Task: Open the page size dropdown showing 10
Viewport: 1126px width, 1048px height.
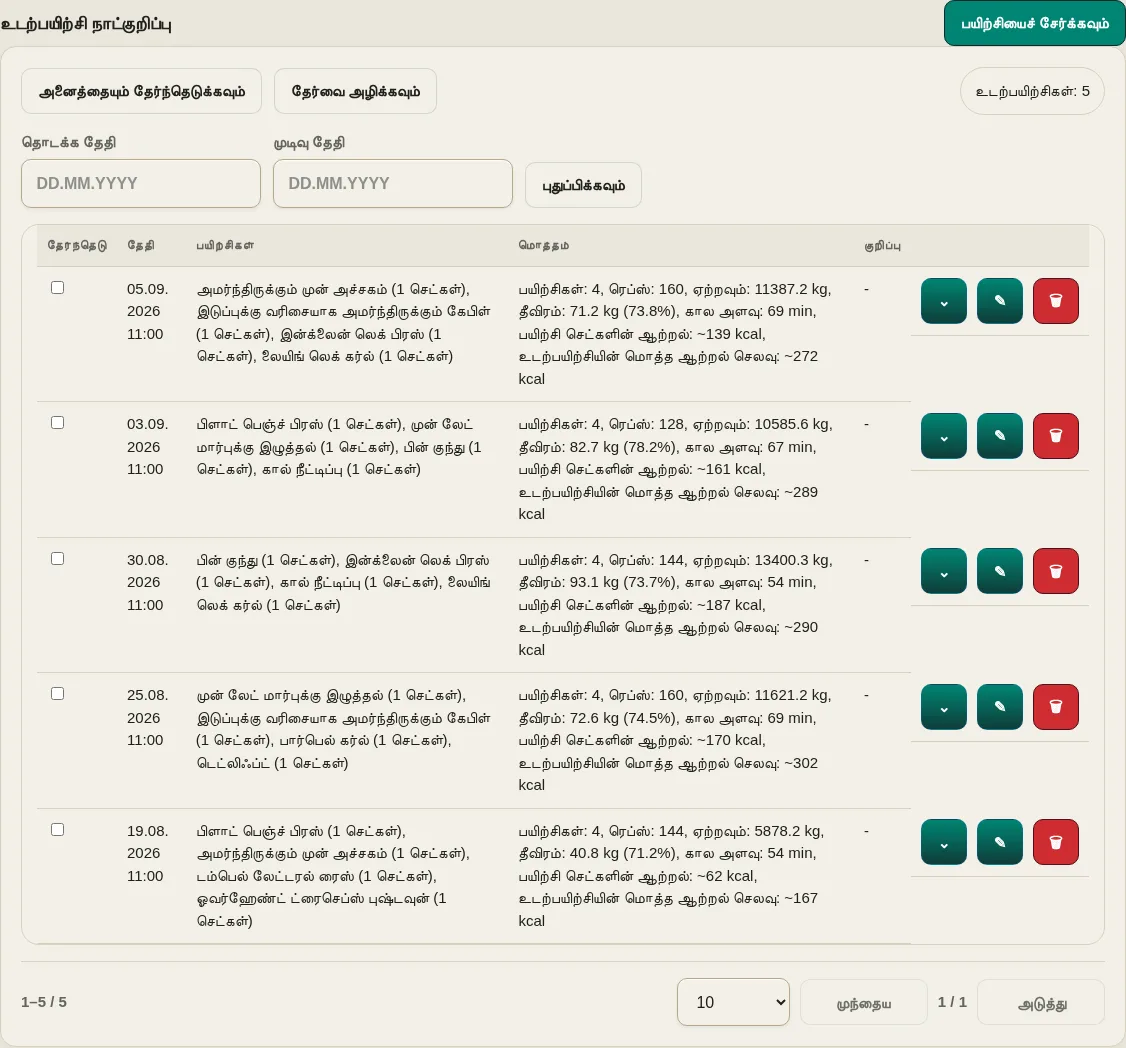Action: (733, 1002)
